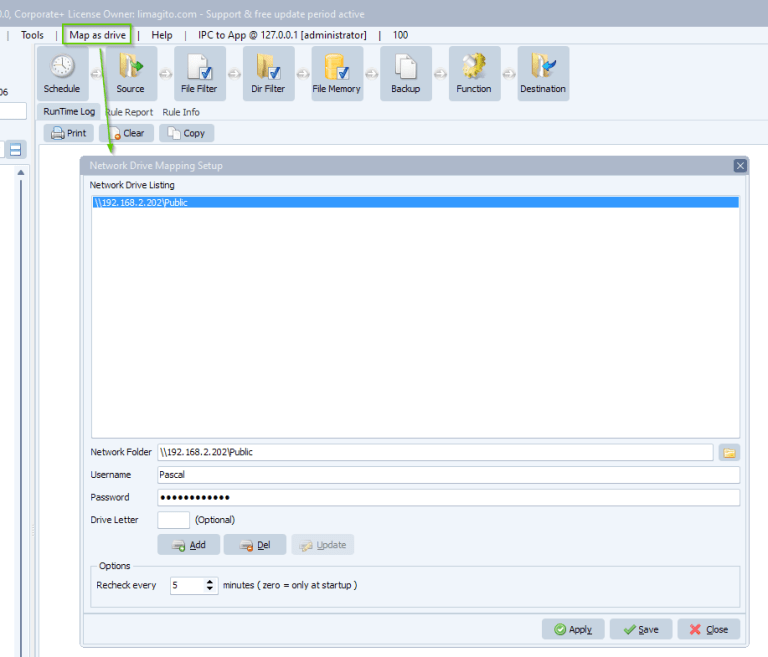The height and width of the screenshot is (657, 768).
Task: Click the Update button
Action: 322,545
